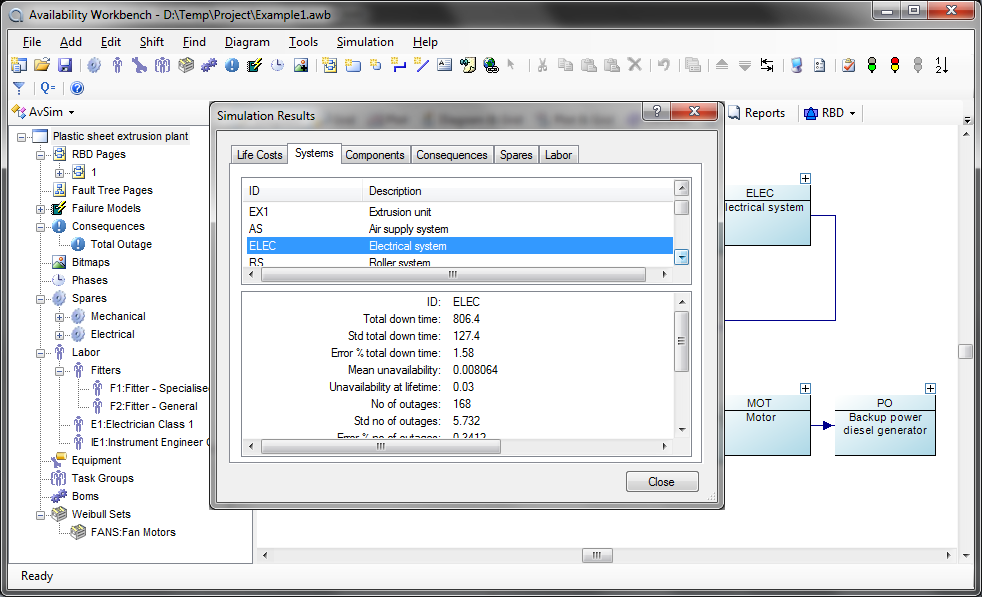Click the Reports button
Screen dimensions: 982x597
756,113
